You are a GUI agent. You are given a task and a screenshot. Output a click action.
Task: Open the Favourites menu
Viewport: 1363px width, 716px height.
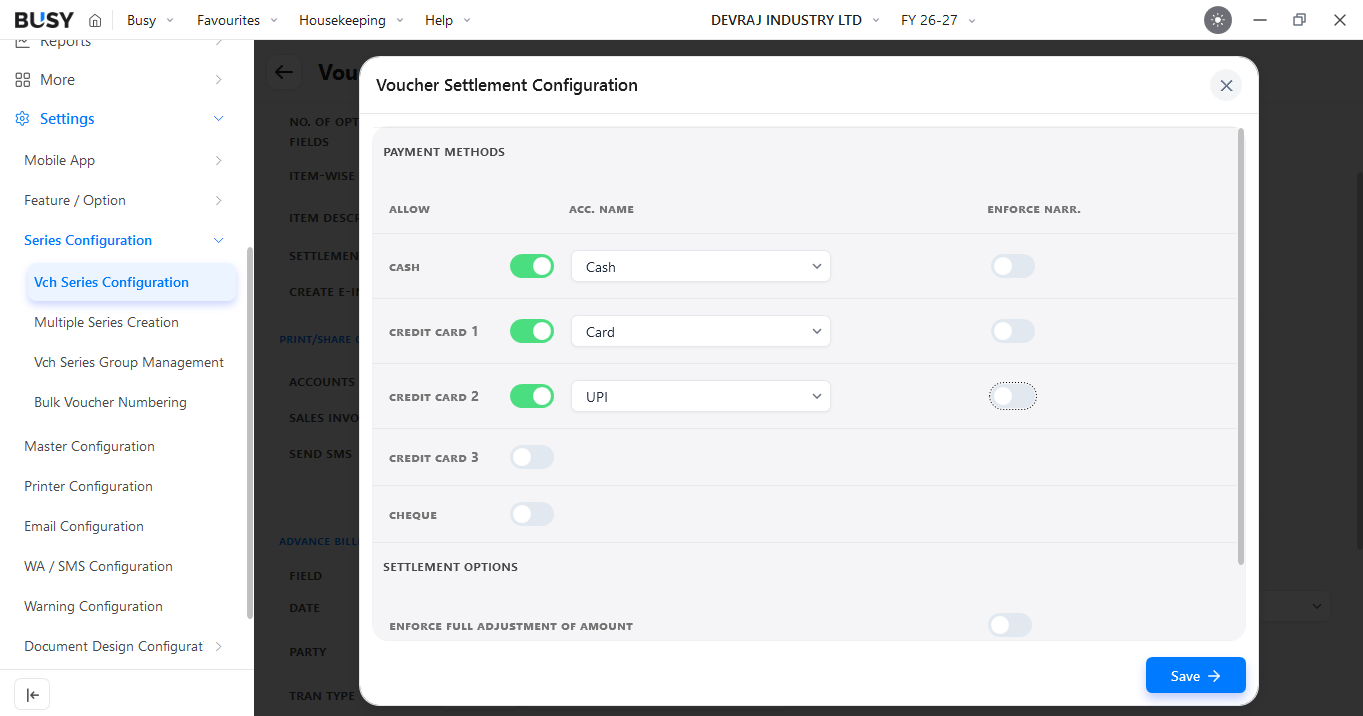click(237, 20)
